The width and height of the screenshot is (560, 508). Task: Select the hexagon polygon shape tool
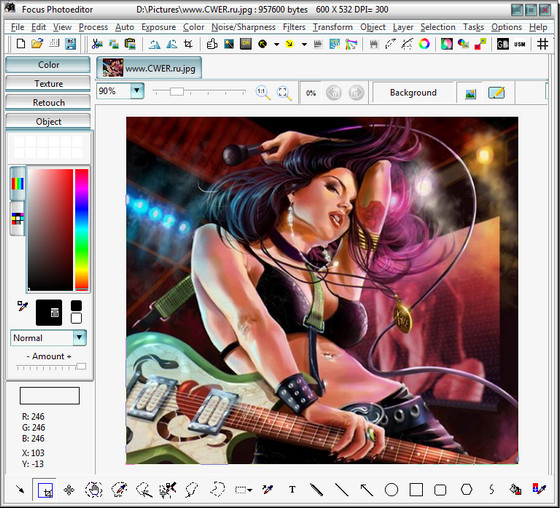(x=466, y=489)
